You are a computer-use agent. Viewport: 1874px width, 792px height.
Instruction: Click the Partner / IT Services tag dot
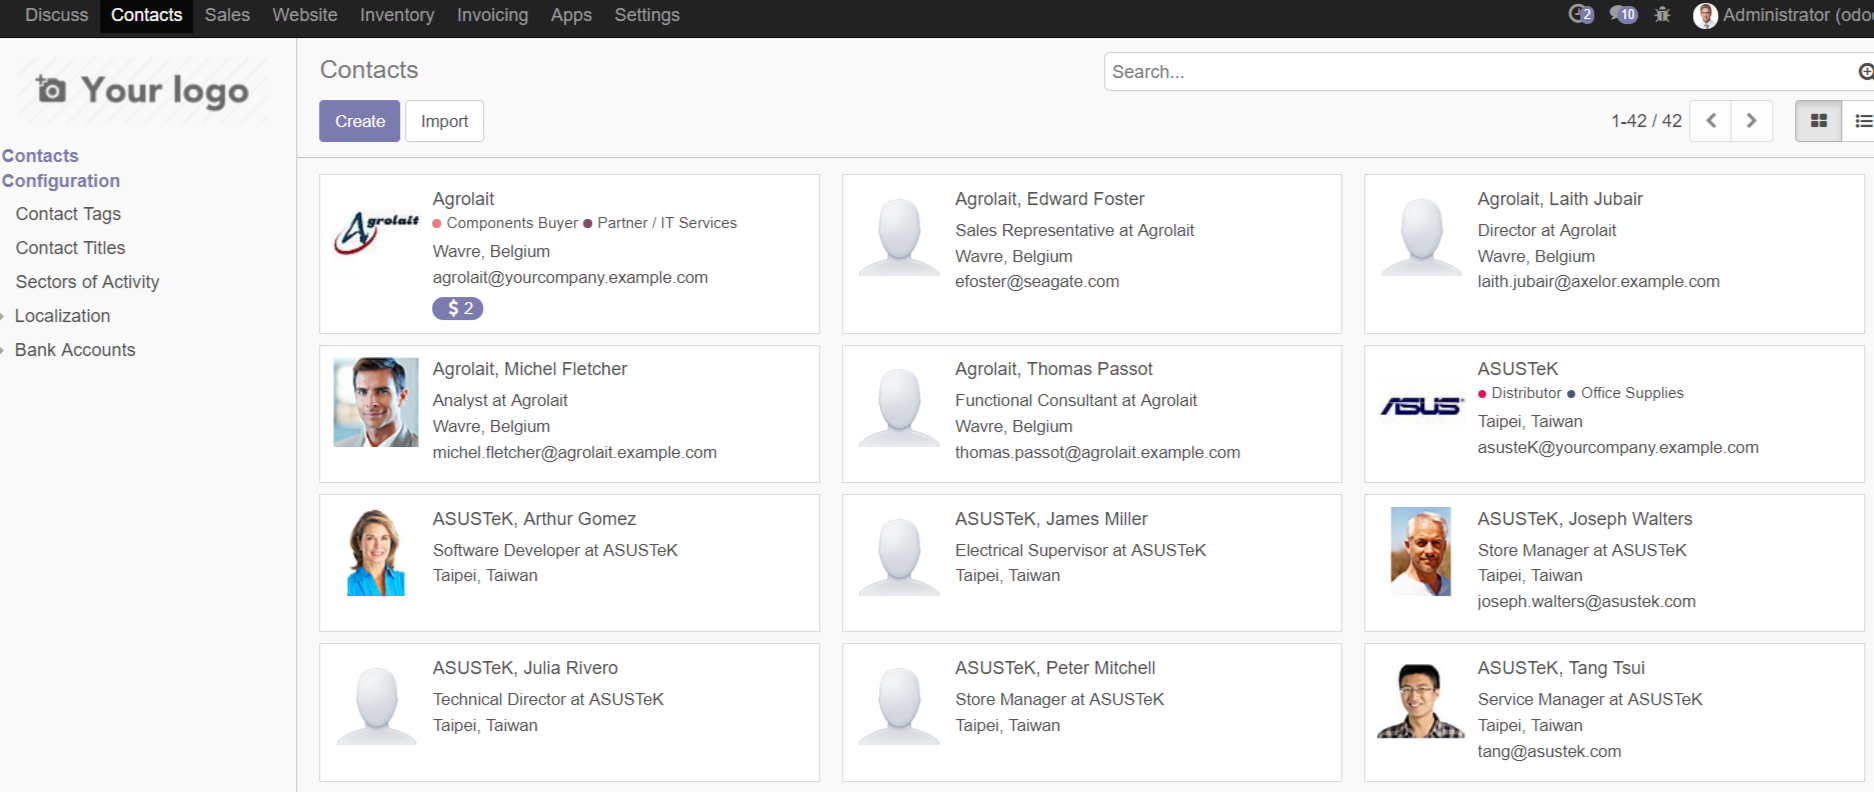coord(588,223)
